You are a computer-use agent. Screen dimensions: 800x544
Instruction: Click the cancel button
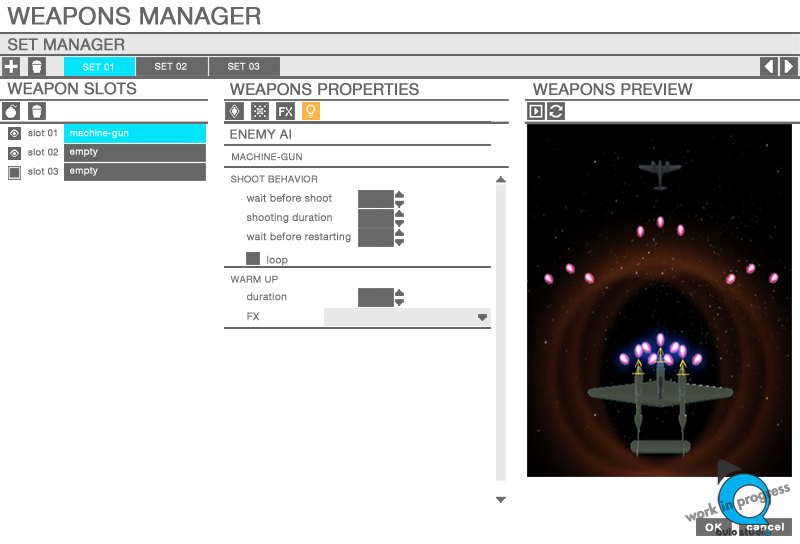point(765,527)
